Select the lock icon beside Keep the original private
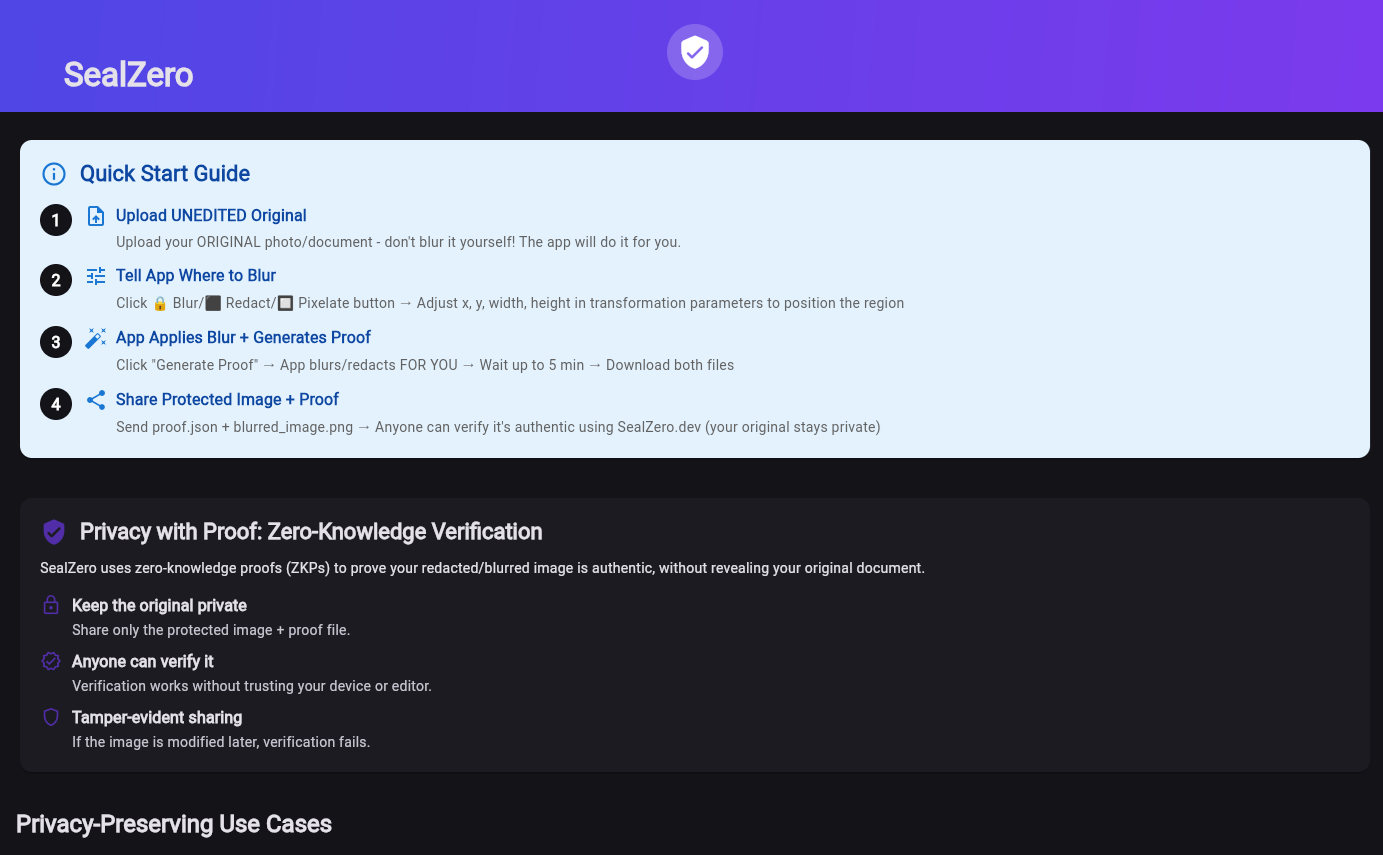 coord(51,605)
